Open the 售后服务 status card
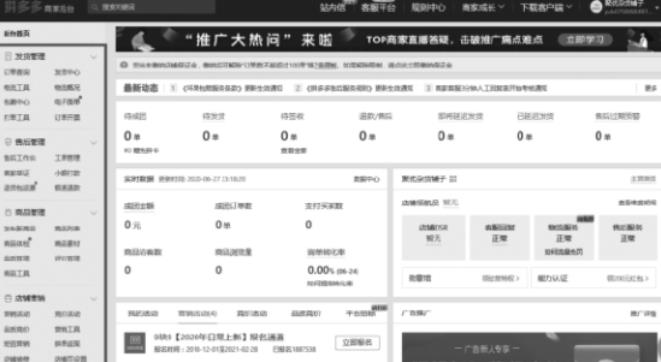 pos(628,238)
